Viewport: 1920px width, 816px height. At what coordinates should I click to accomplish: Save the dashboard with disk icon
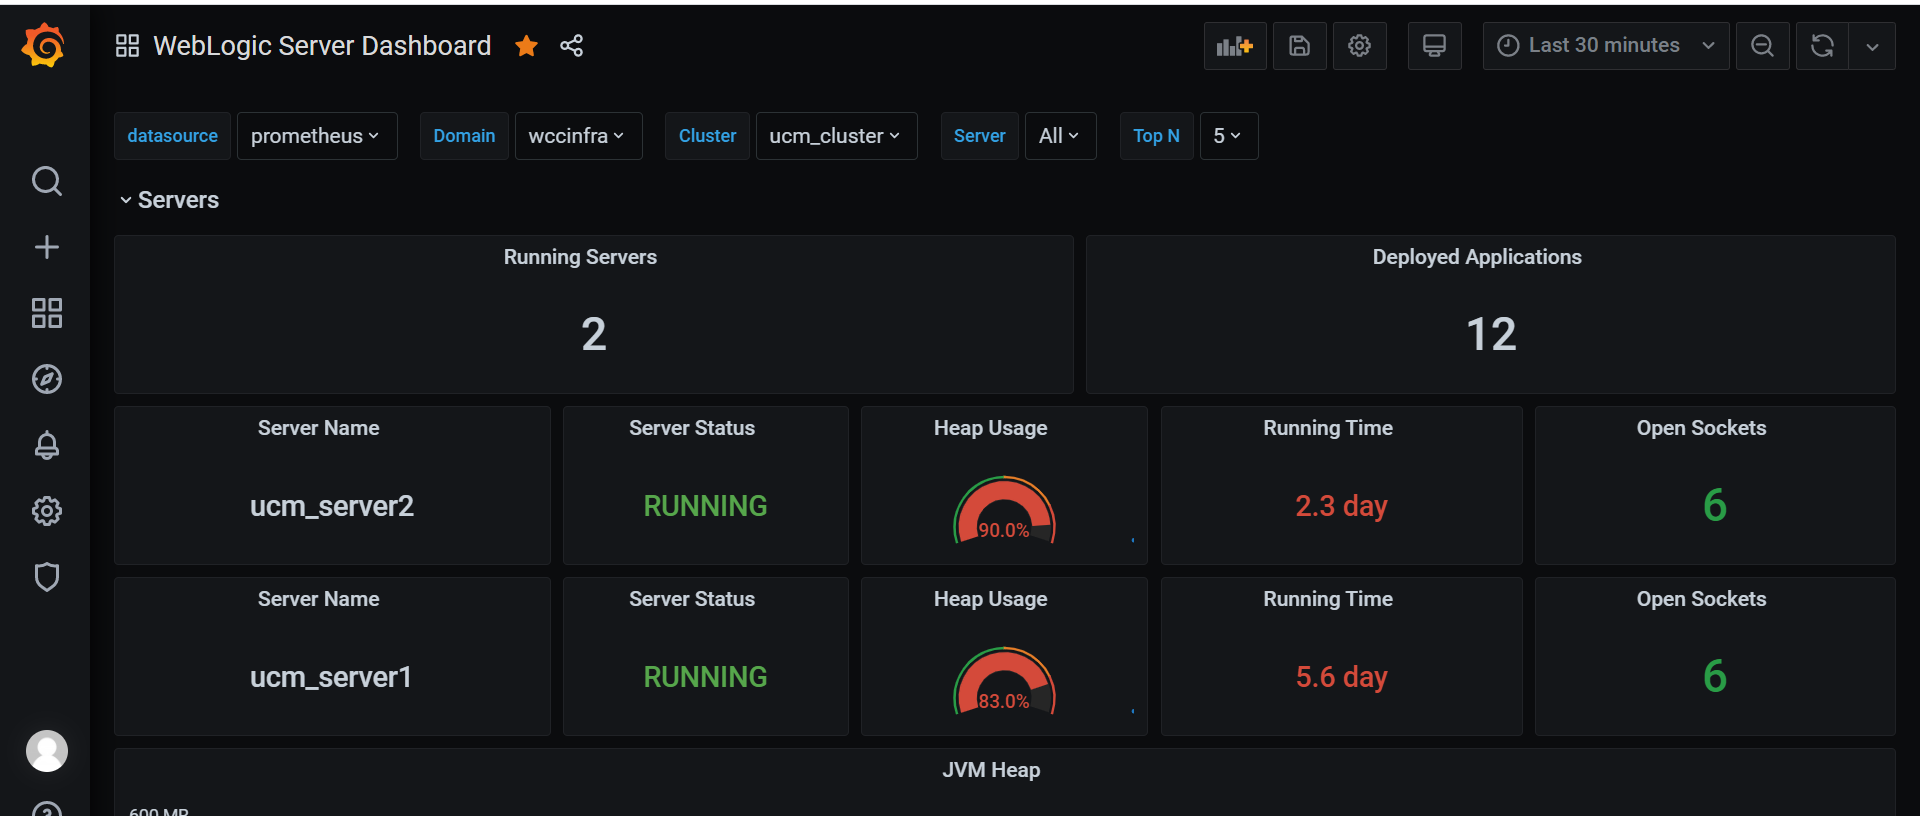click(1299, 46)
